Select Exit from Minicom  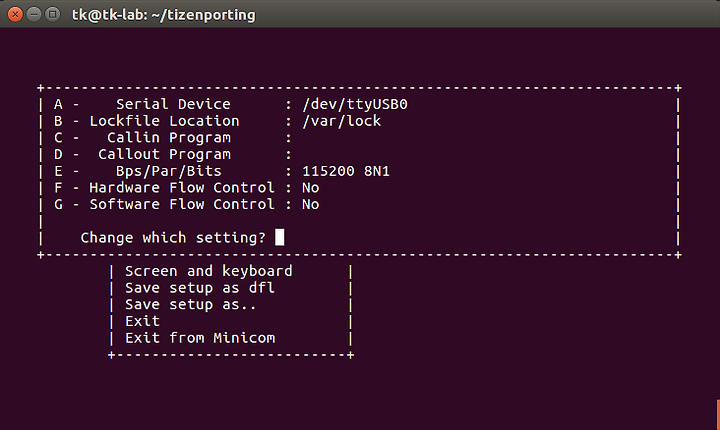click(200, 338)
